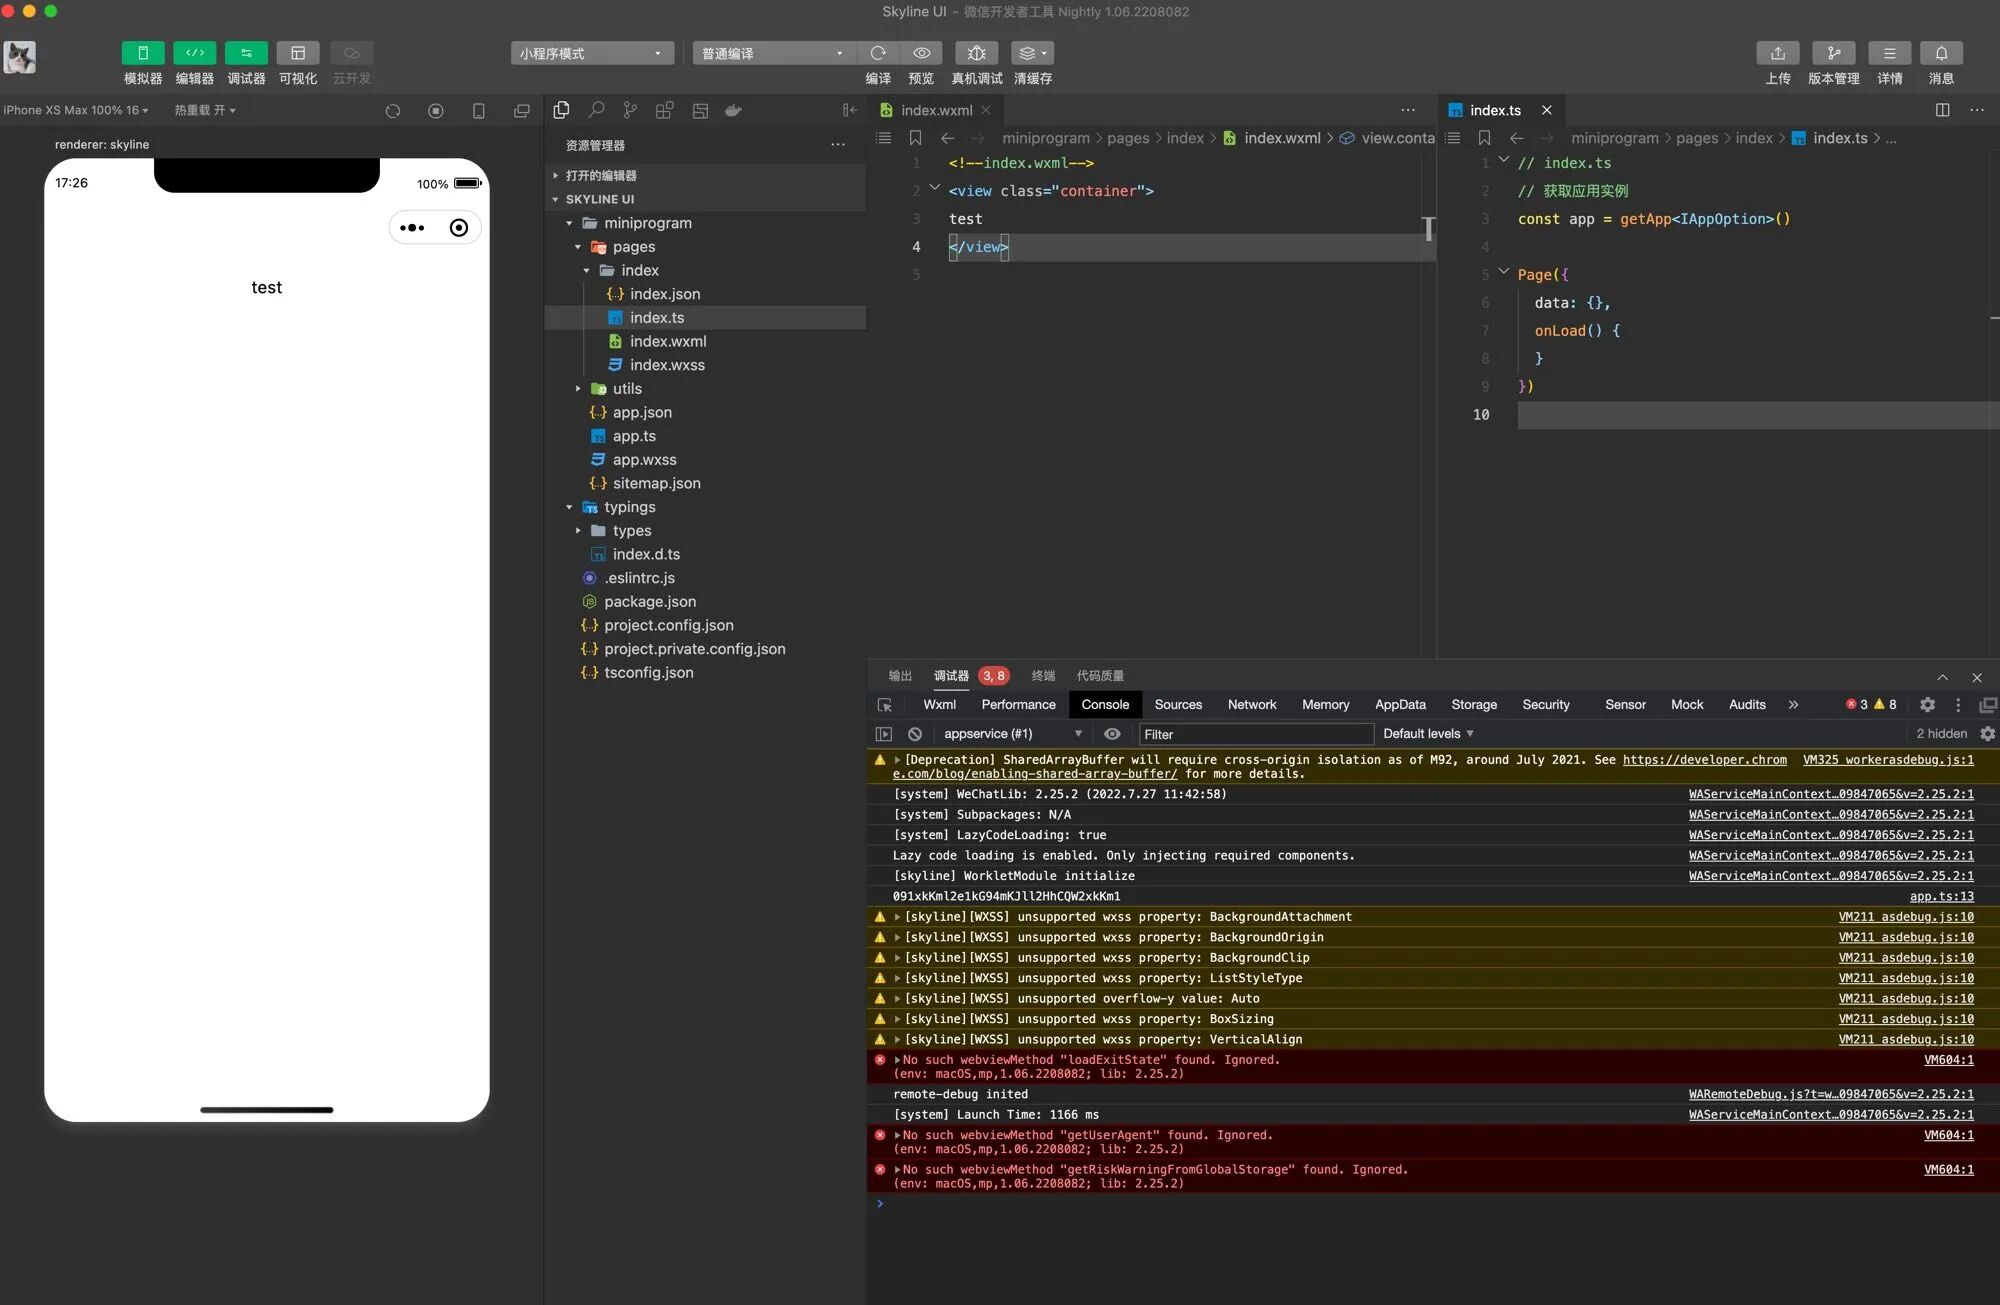Open app.json in the file explorer
The image size is (2000, 1305).
(x=641, y=412)
